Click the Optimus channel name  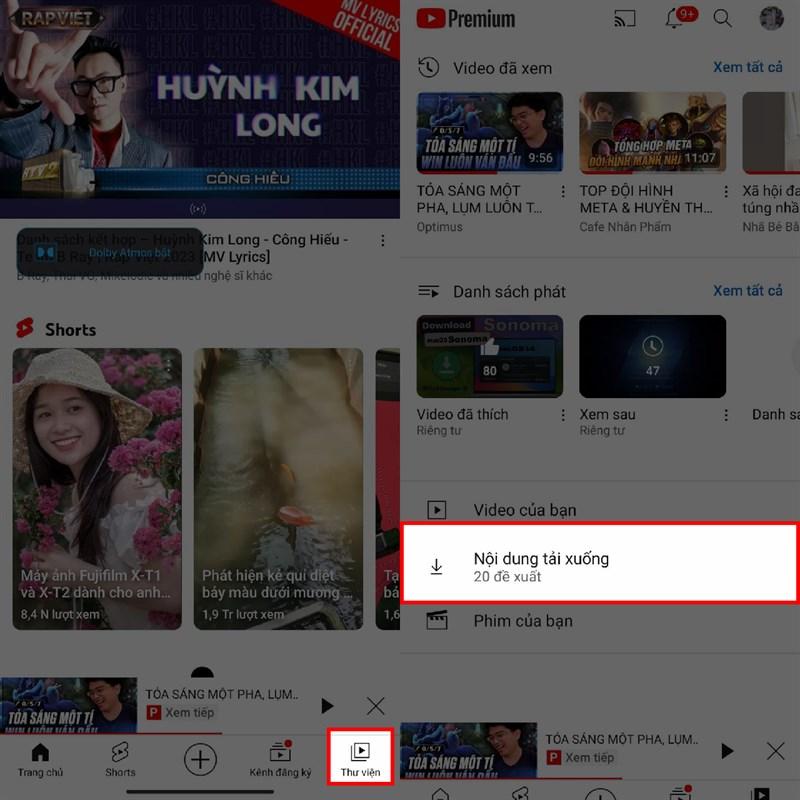pyautogui.click(x=439, y=227)
